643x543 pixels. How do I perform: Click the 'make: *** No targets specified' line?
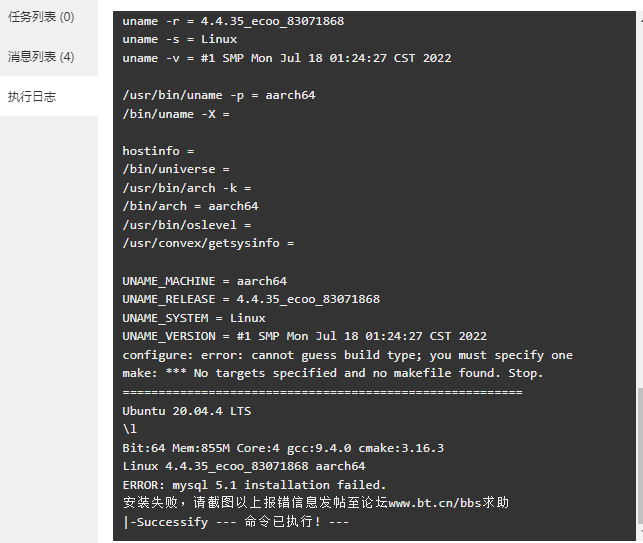tap(333, 373)
